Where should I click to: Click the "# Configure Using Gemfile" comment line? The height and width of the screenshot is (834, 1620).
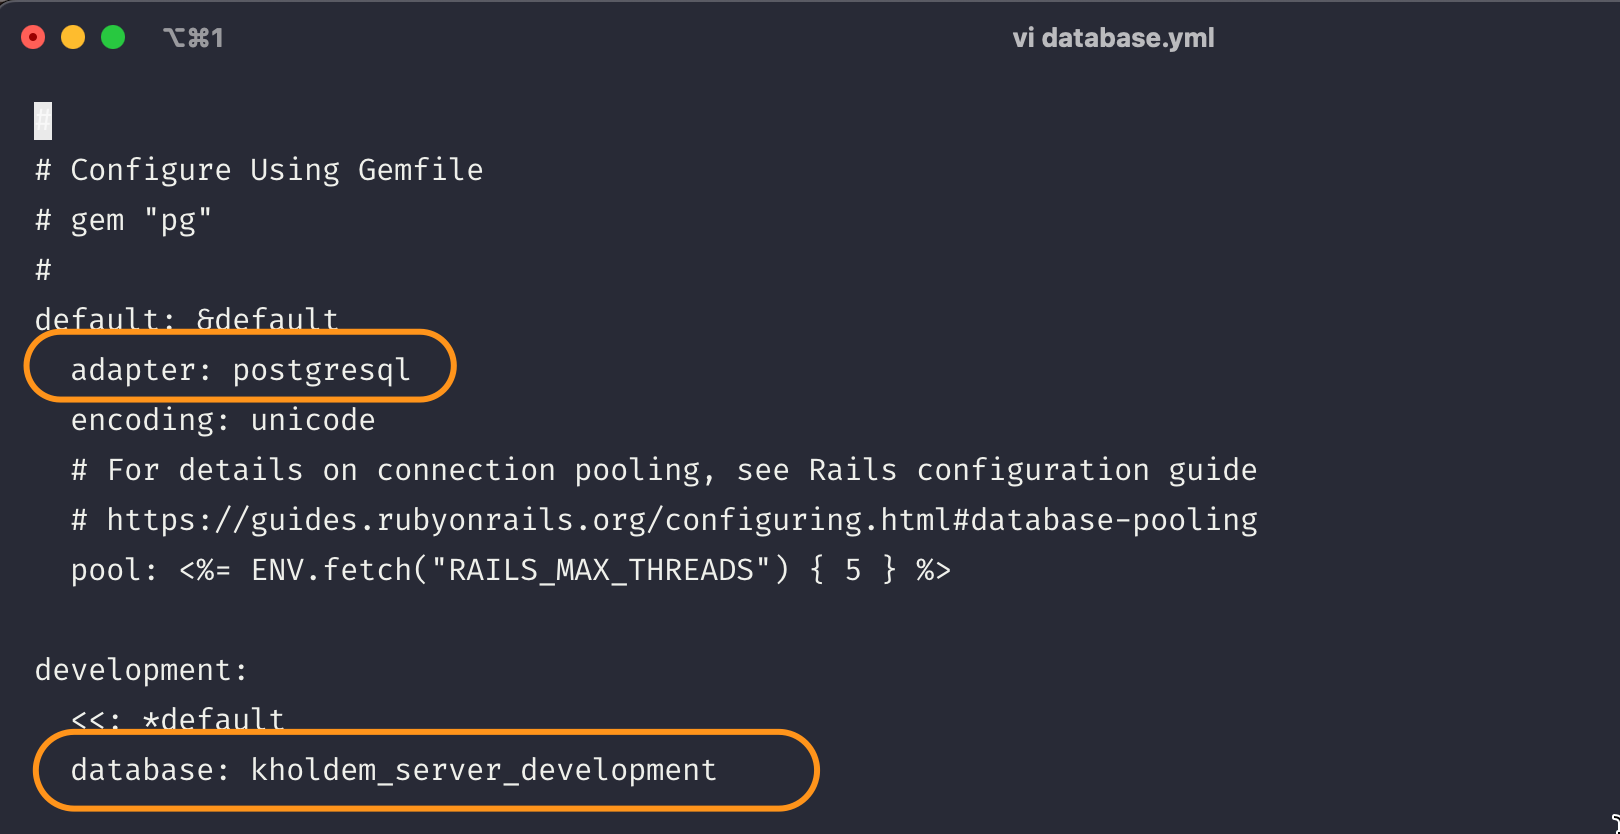[x=259, y=170]
